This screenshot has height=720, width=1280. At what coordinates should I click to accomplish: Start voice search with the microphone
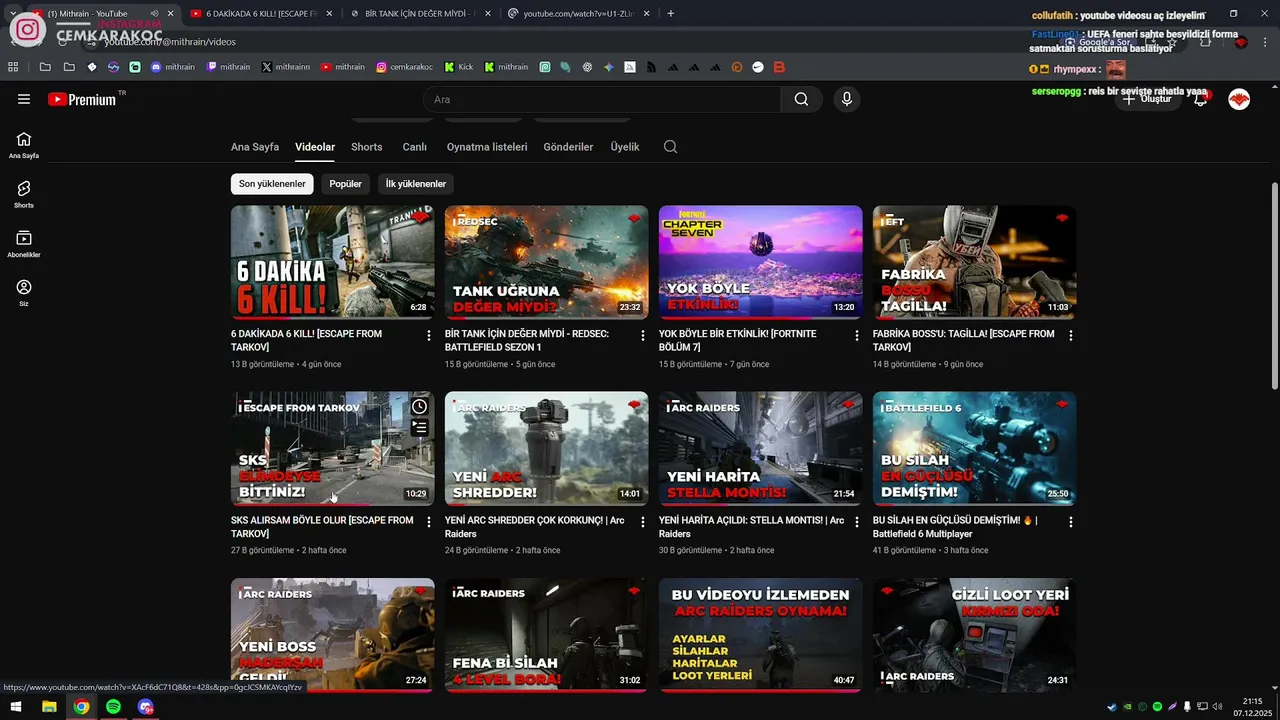847,99
